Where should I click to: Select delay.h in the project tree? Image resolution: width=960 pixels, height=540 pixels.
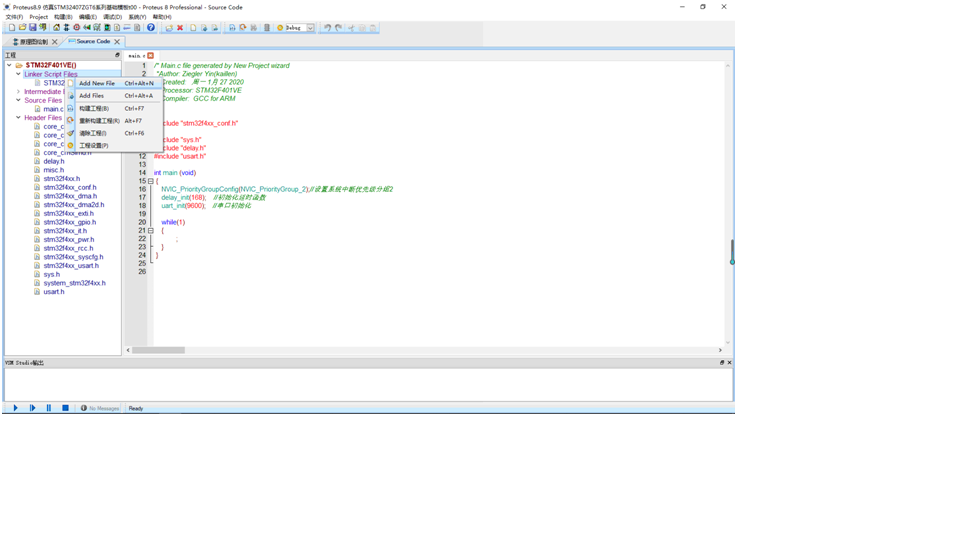(x=54, y=162)
